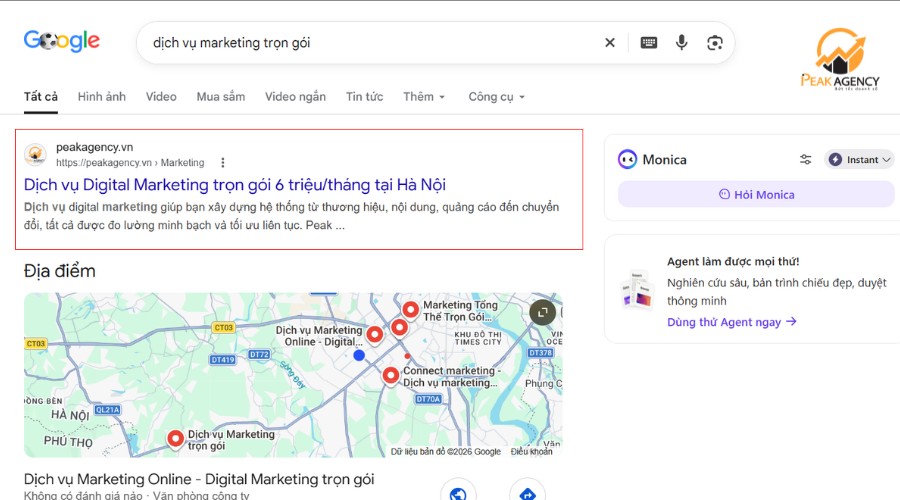Viewport: 900px width, 500px height.
Task: Open three-dot menu beside peakagency.vn result
Action: [223, 162]
